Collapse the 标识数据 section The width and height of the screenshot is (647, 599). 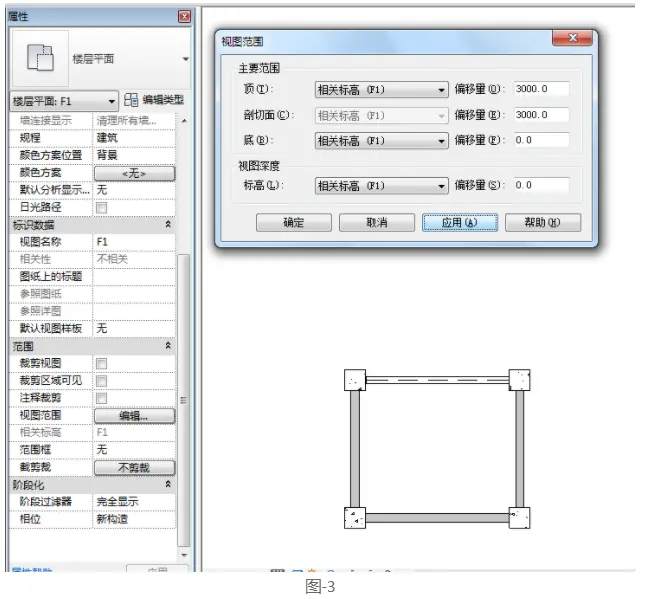[x=168, y=224]
